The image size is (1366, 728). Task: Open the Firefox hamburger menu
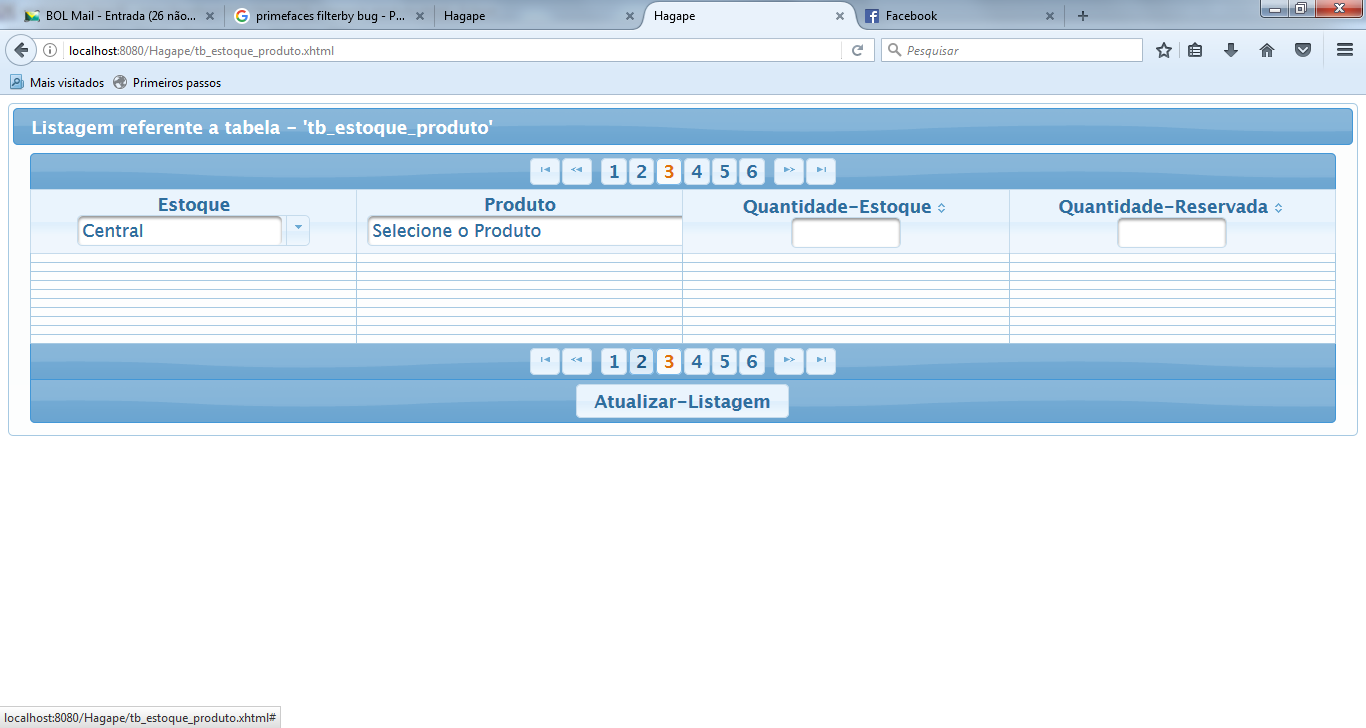[x=1345, y=50]
